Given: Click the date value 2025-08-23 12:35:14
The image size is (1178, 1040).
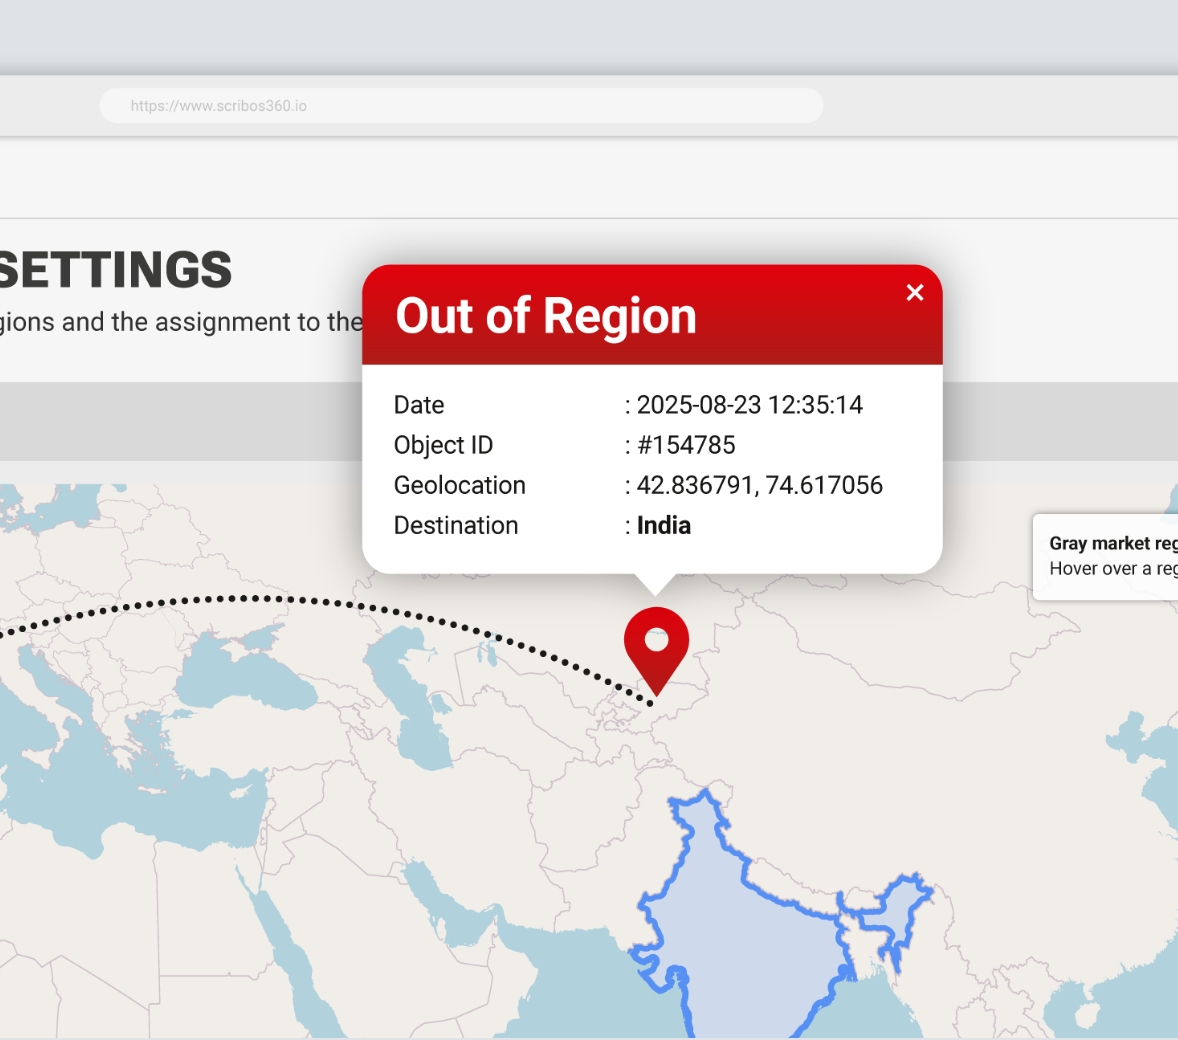Looking at the screenshot, I should coord(750,405).
